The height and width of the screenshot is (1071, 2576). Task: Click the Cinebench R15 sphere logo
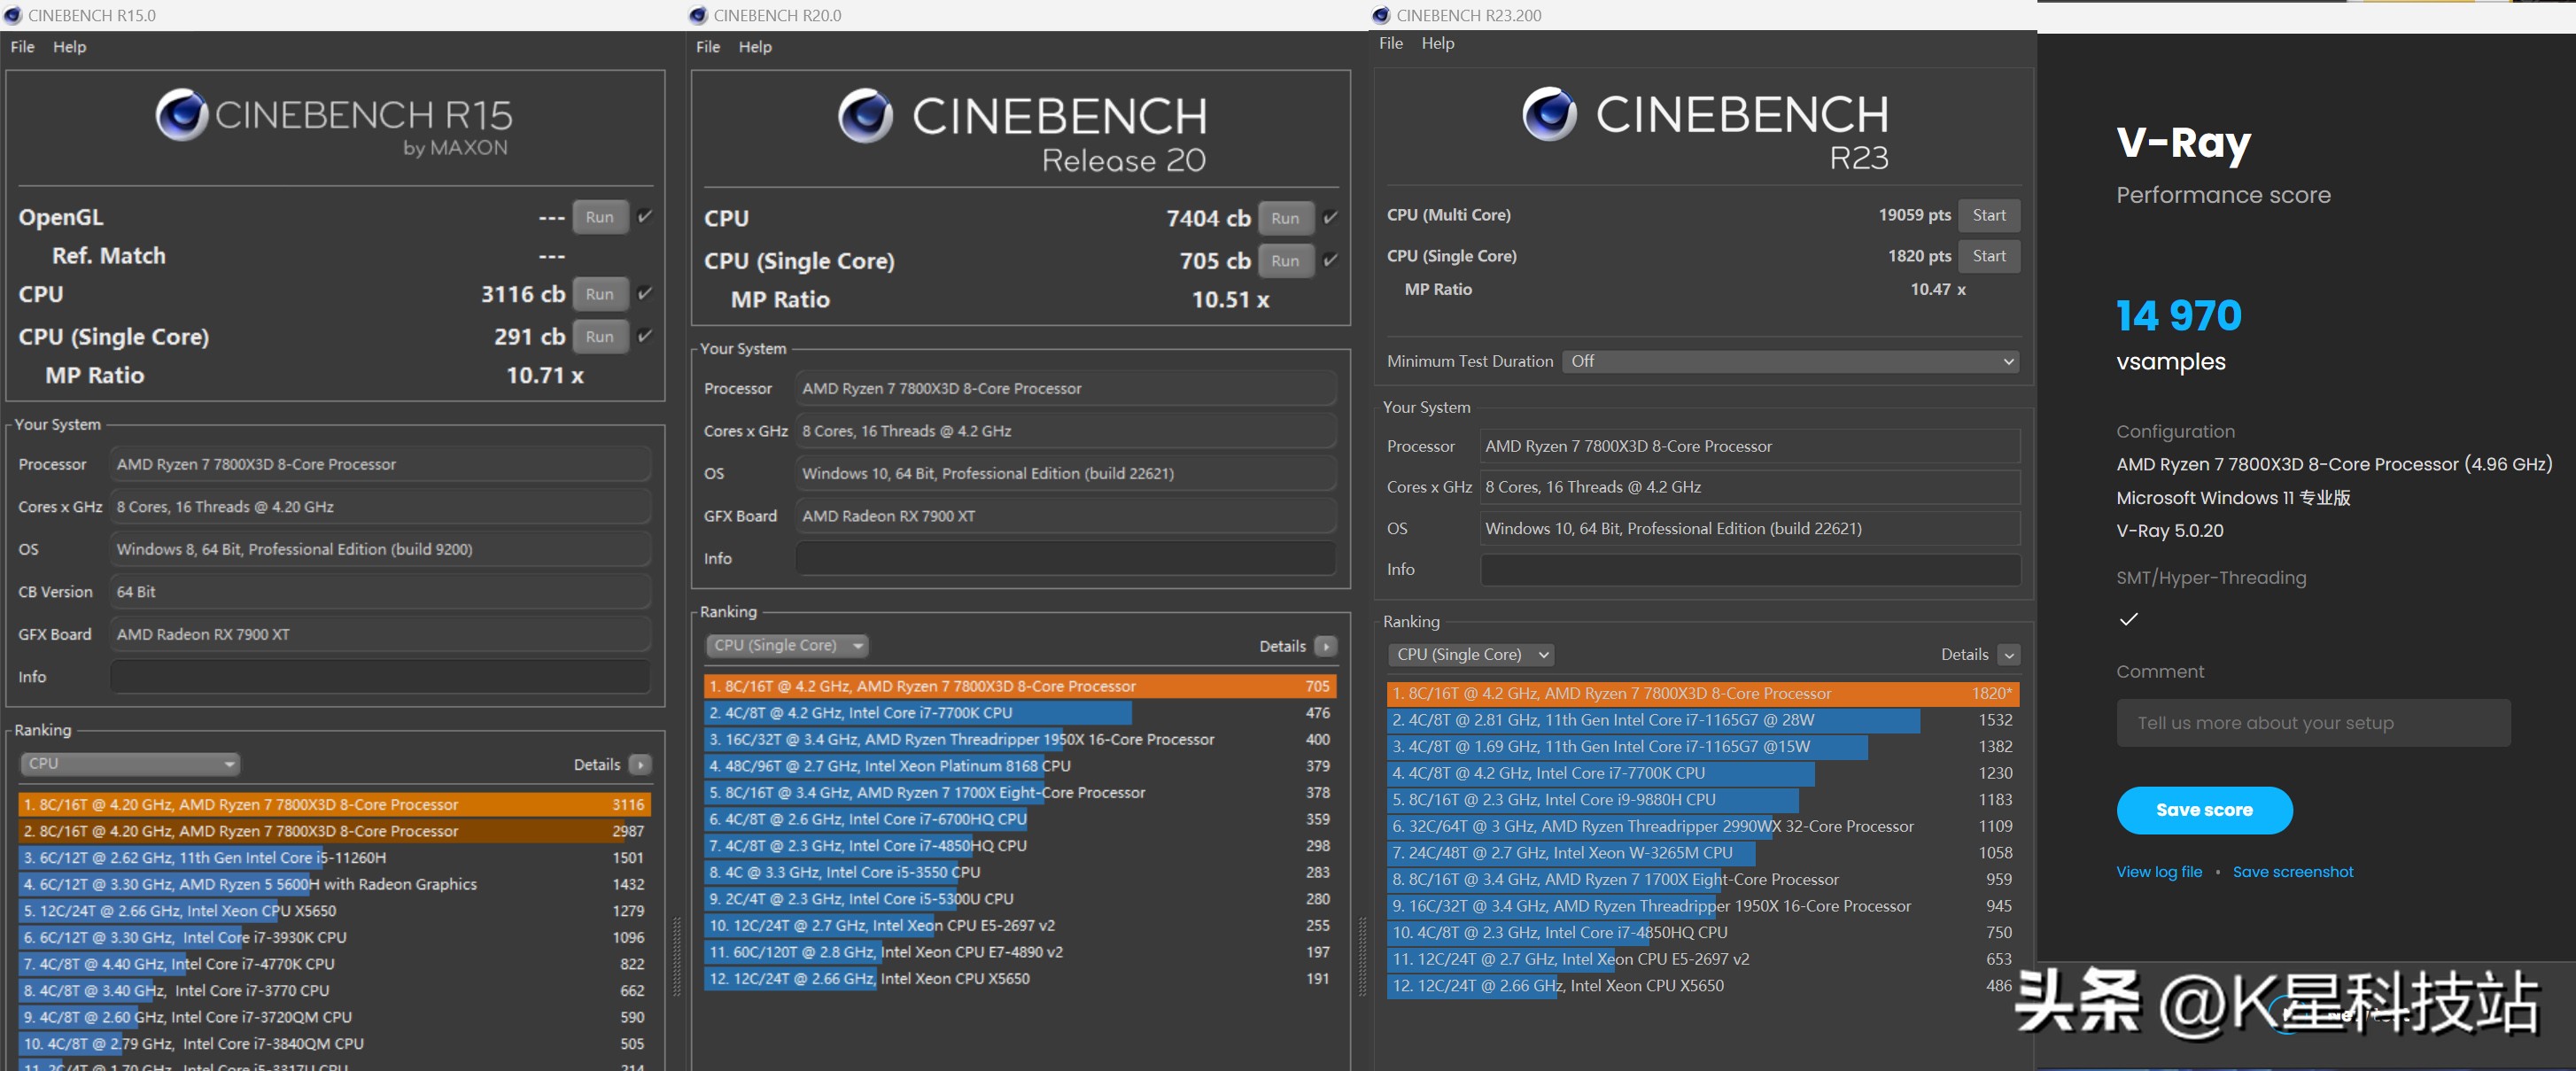point(181,115)
